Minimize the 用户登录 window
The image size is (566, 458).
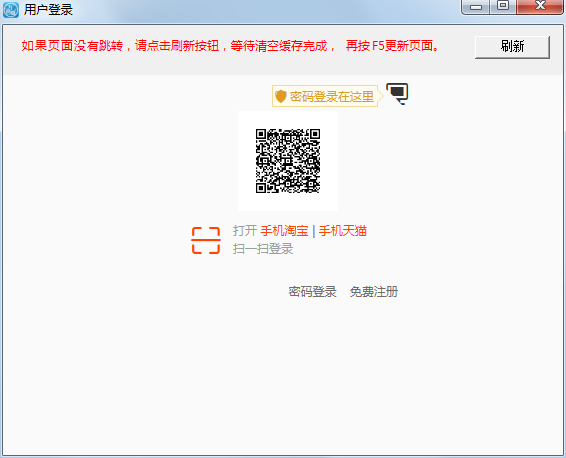click(476, 6)
